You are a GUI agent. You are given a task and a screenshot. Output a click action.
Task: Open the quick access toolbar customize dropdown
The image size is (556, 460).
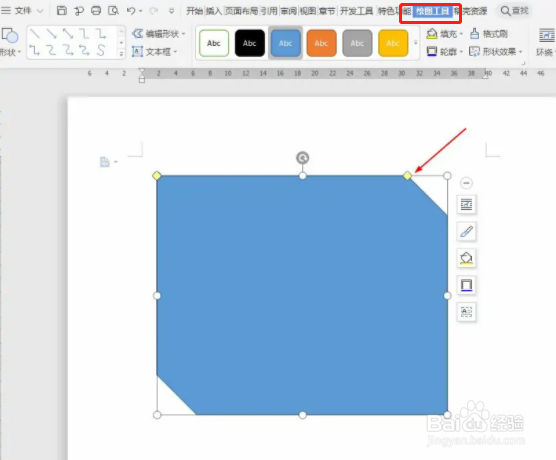pyautogui.click(x=172, y=11)
